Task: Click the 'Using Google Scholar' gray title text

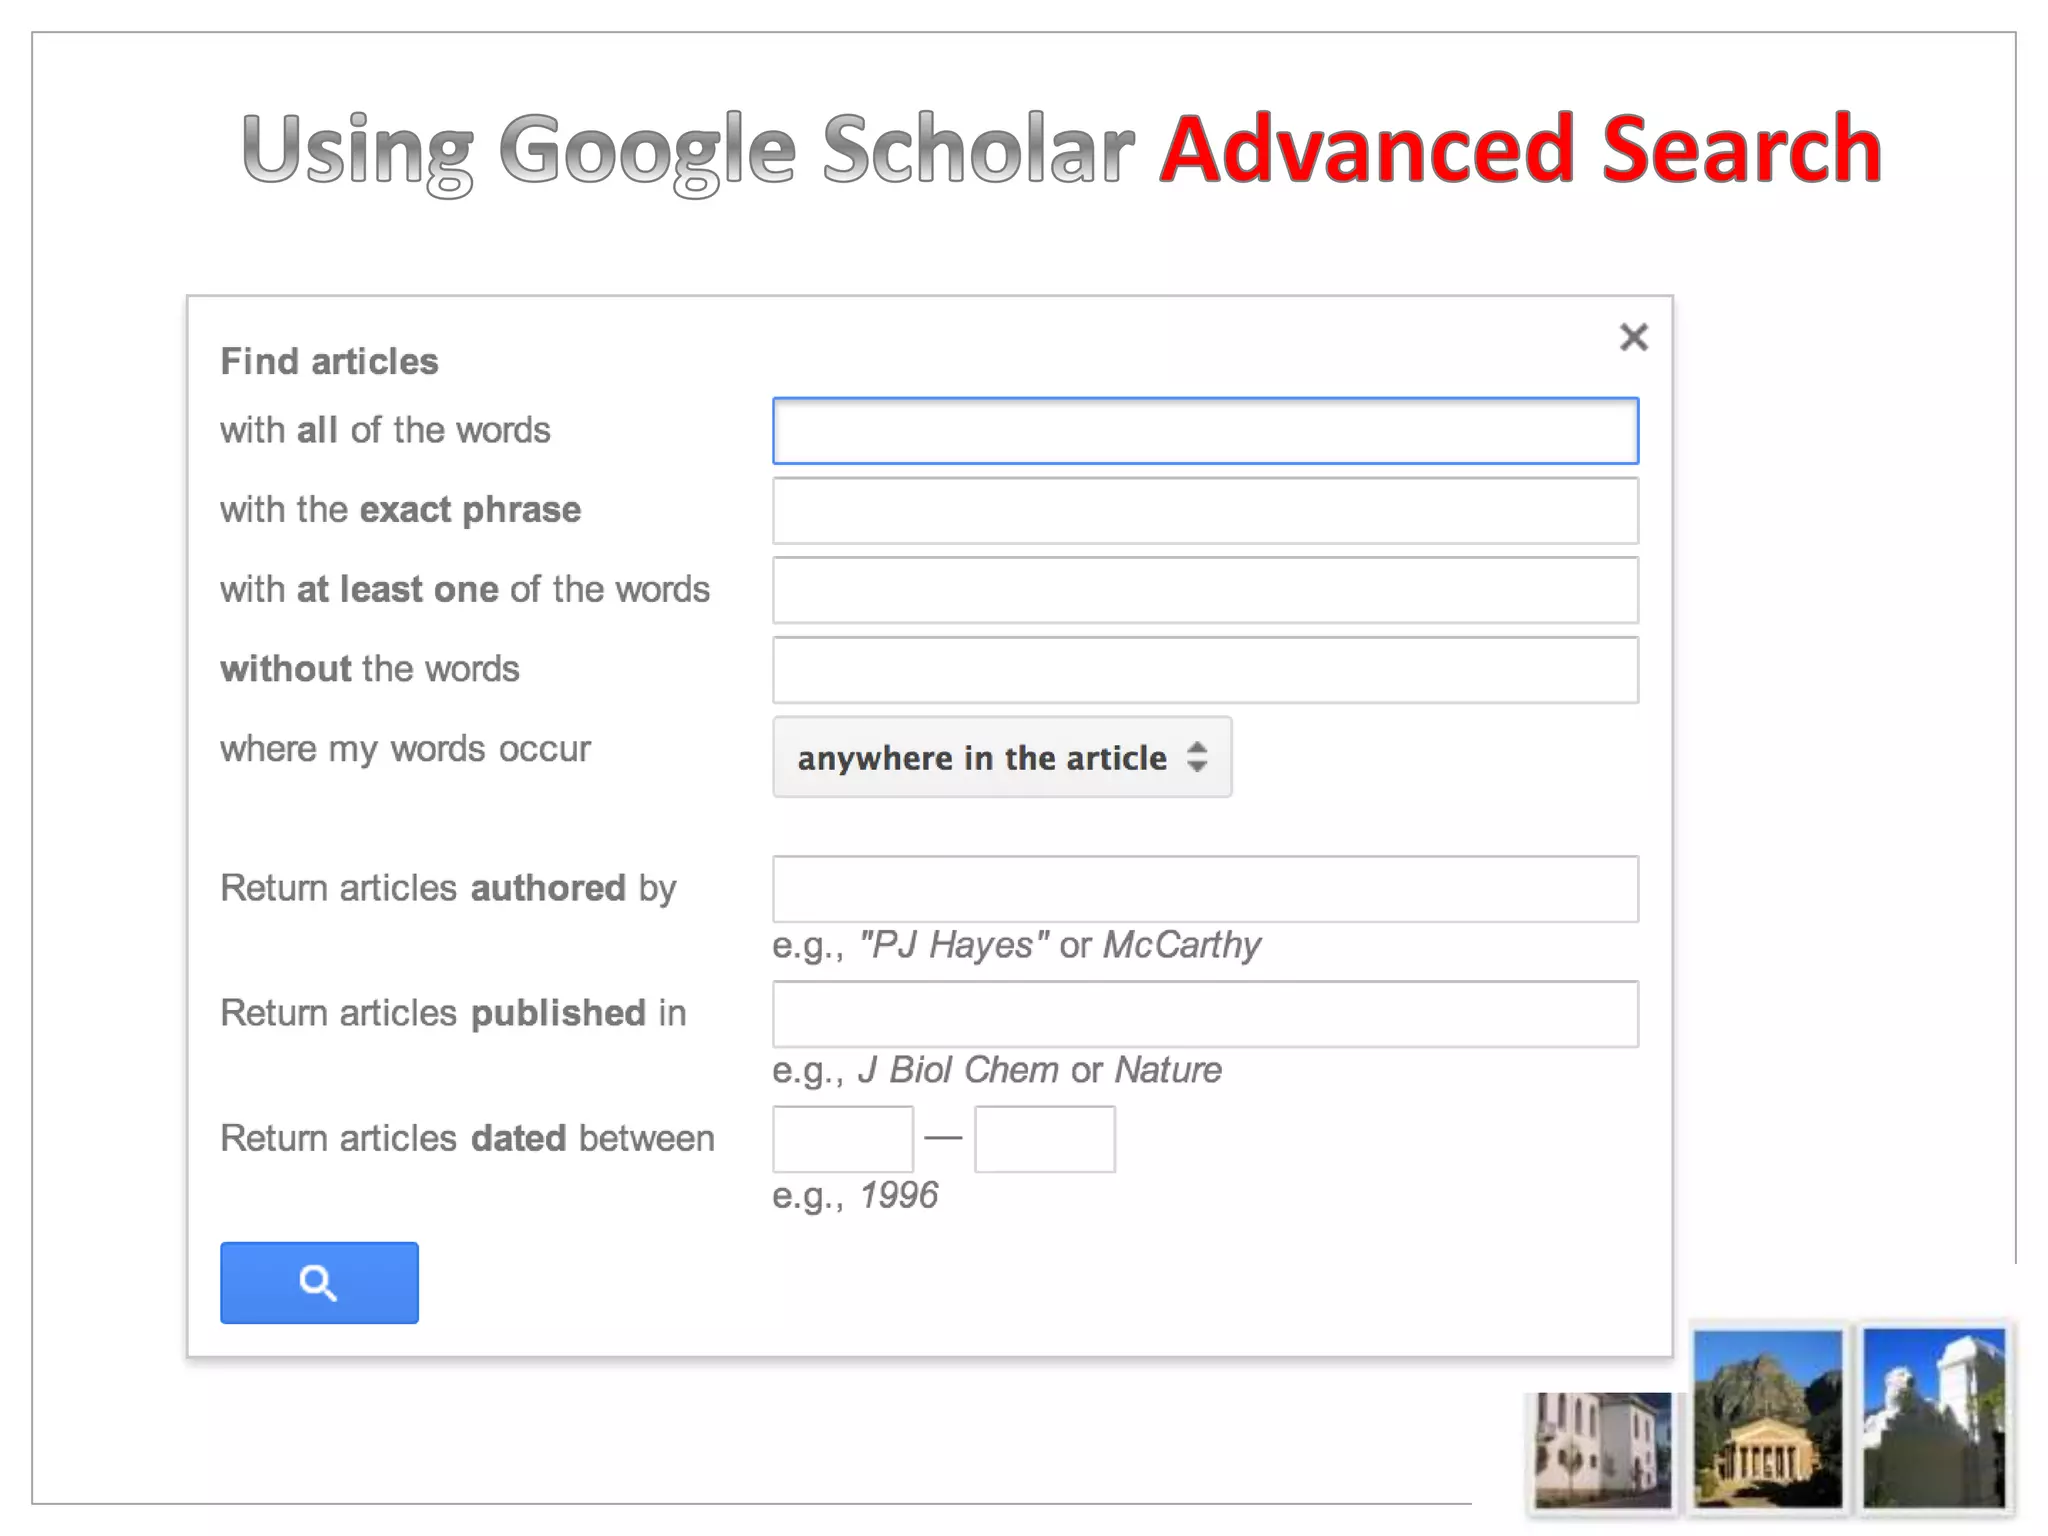Action: click(x=688, y=150)
